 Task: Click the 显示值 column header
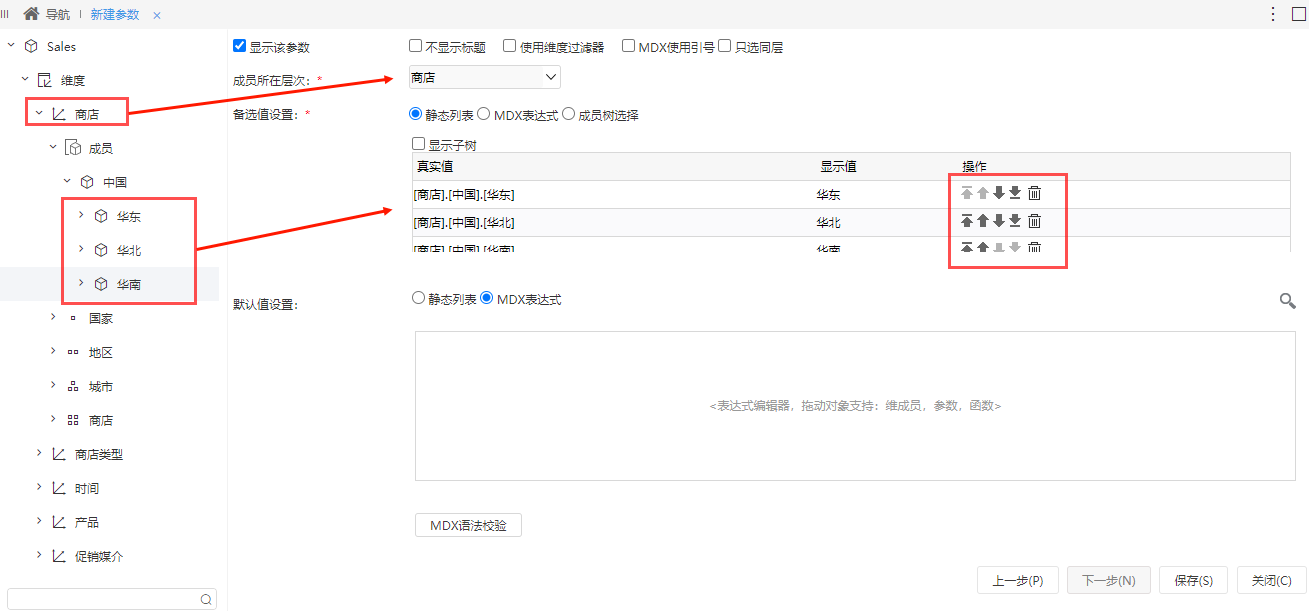click(x=838, y=166)
